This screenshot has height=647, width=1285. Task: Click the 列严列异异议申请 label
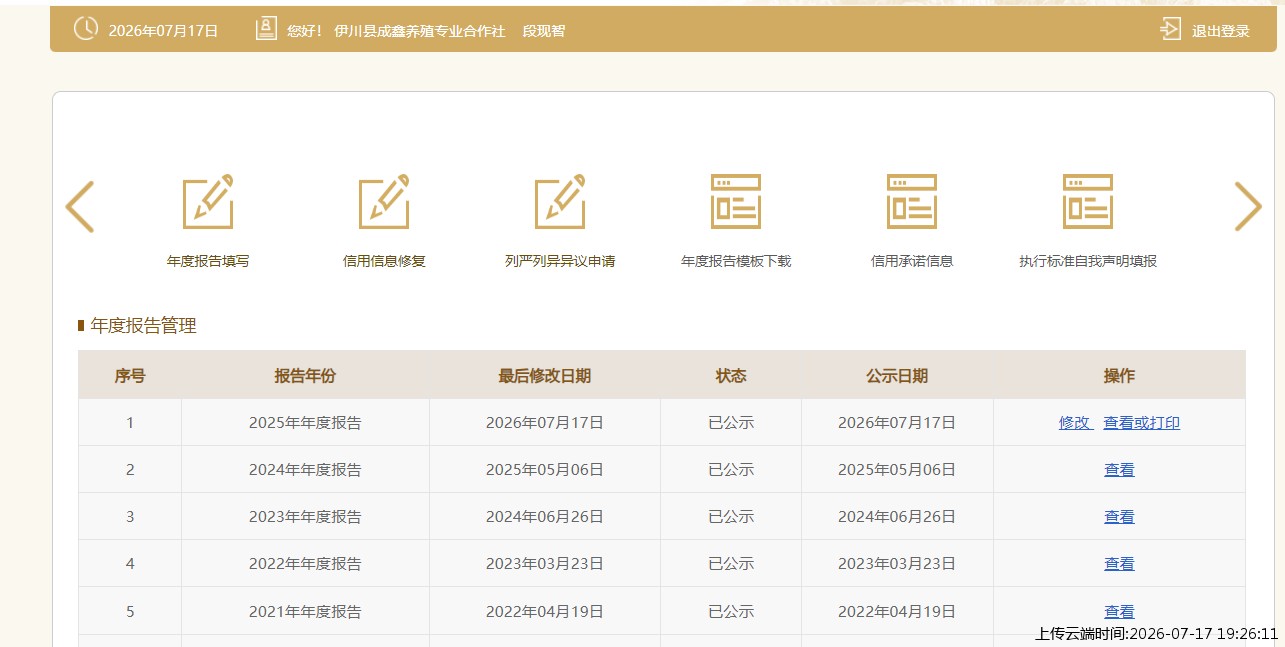[x=560, y=261]
